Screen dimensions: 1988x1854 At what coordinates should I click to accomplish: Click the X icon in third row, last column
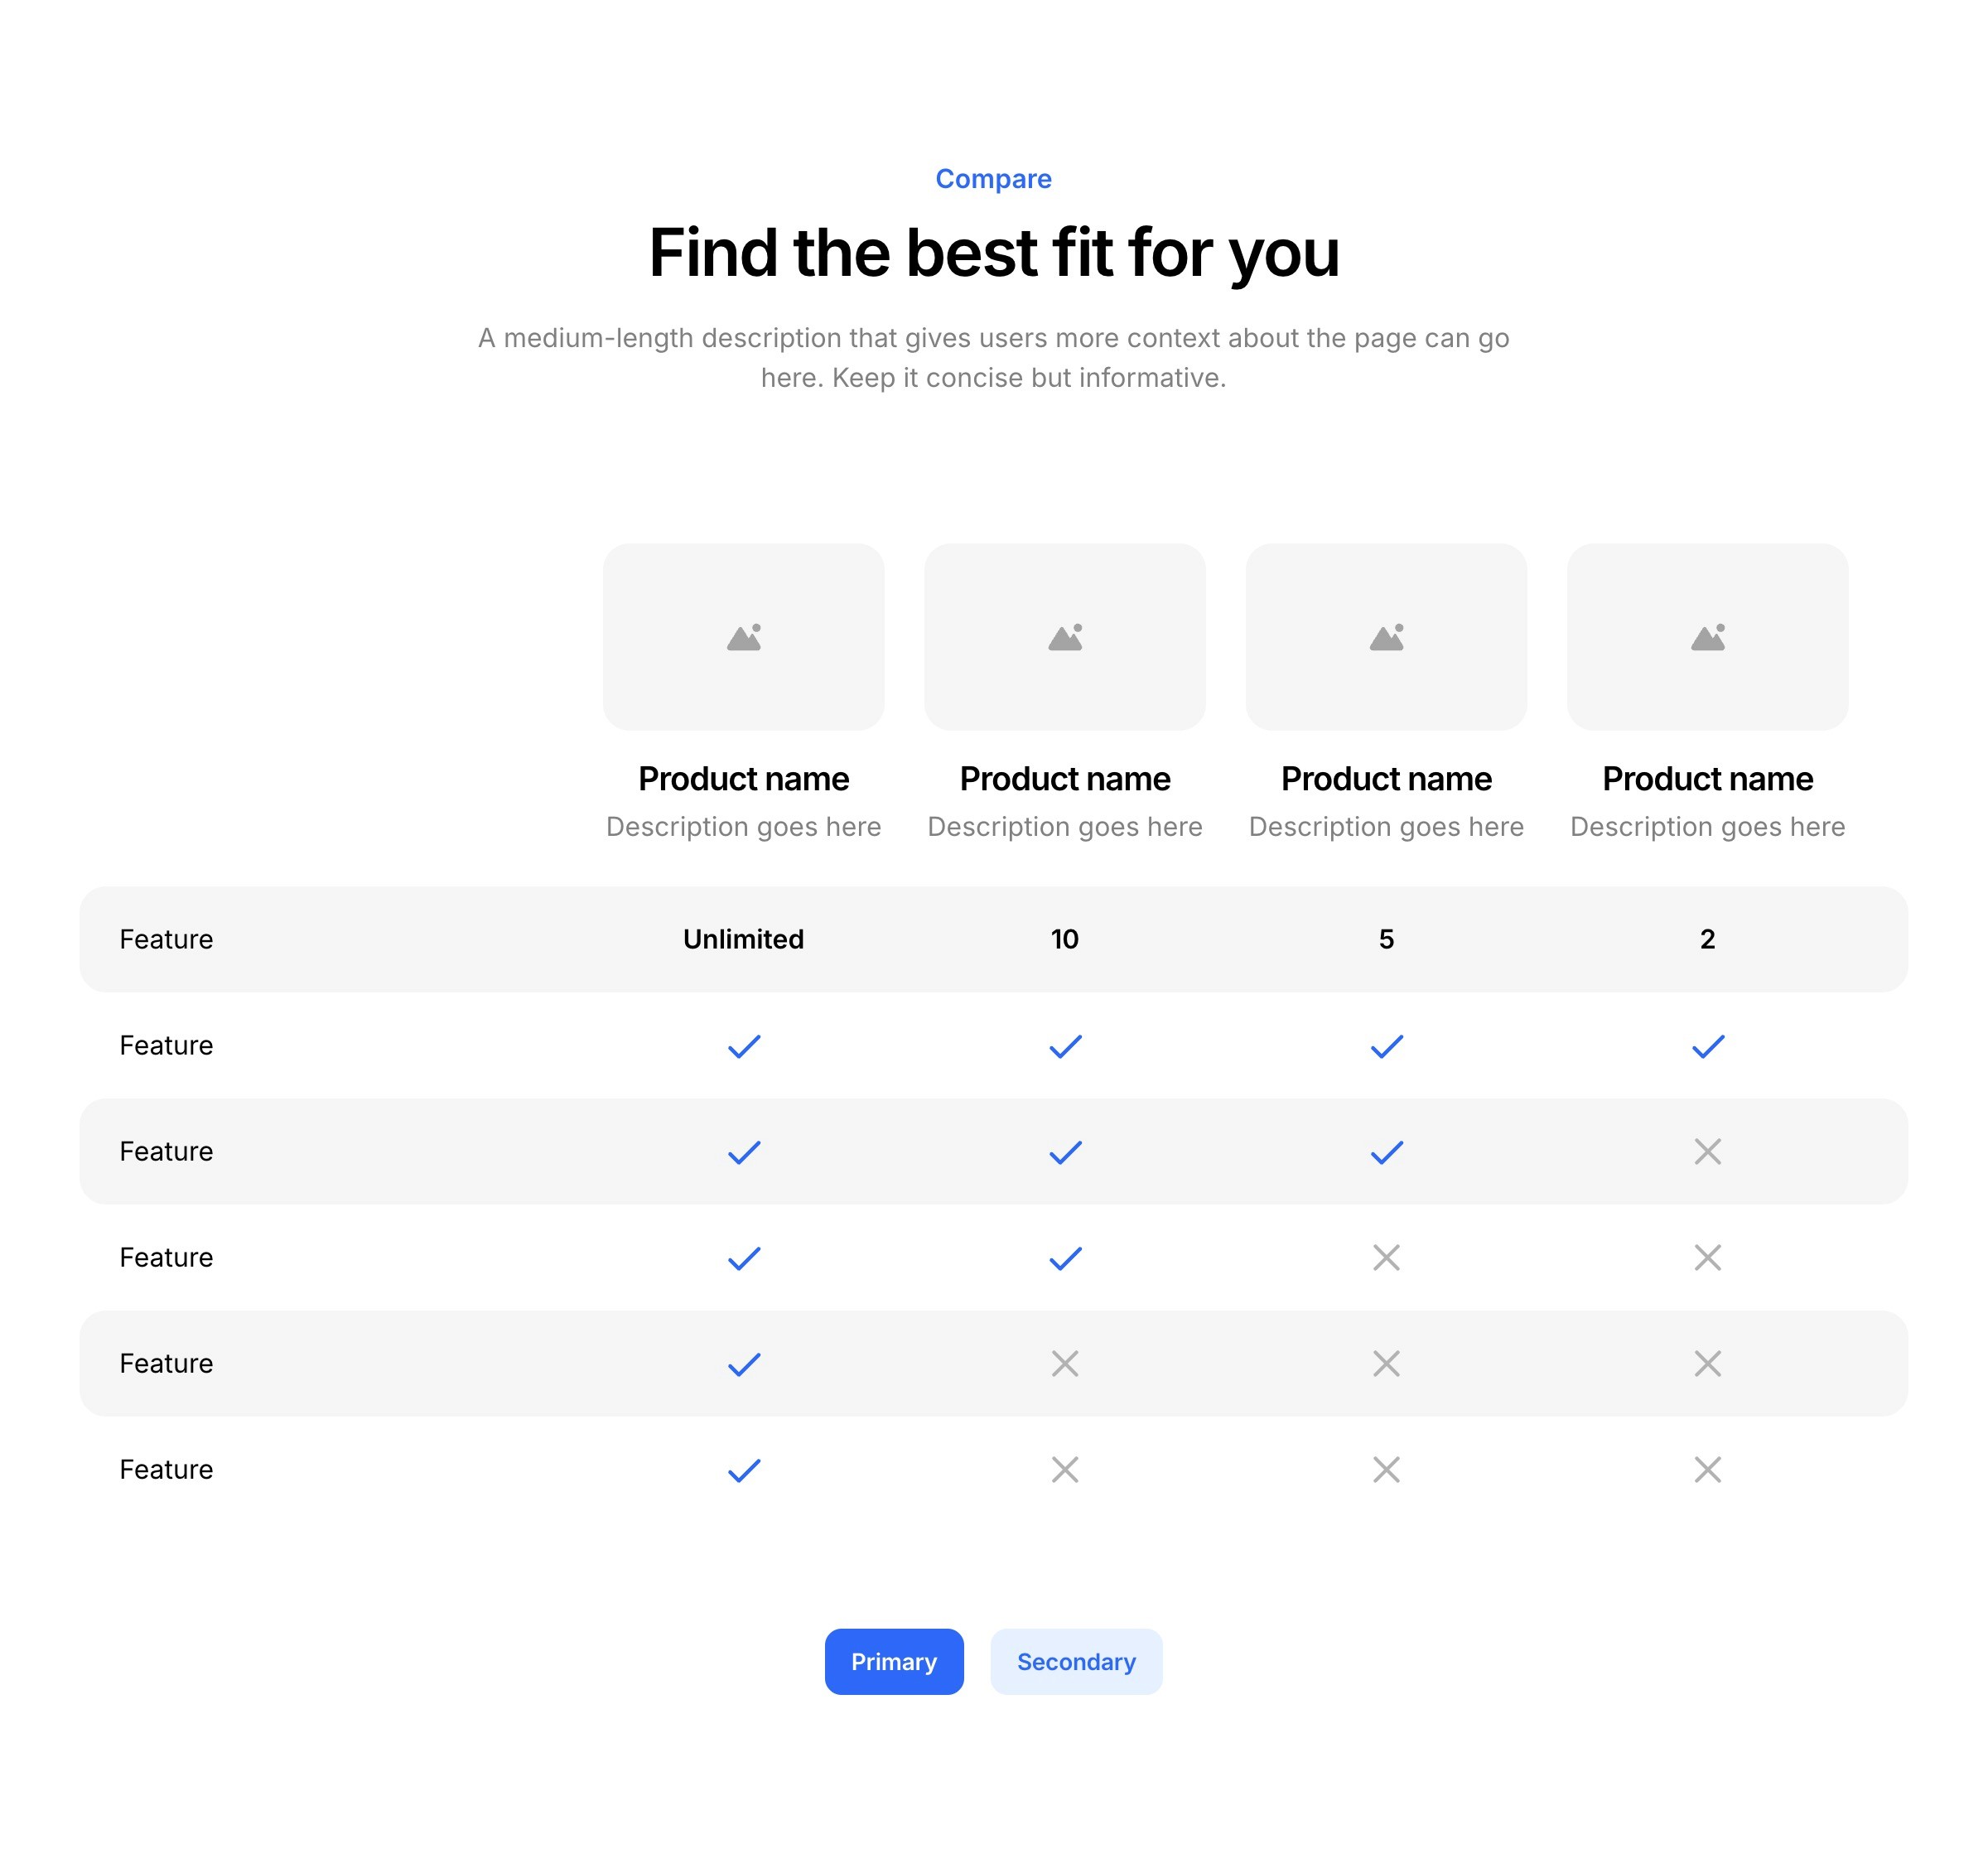(1707, 1151)
